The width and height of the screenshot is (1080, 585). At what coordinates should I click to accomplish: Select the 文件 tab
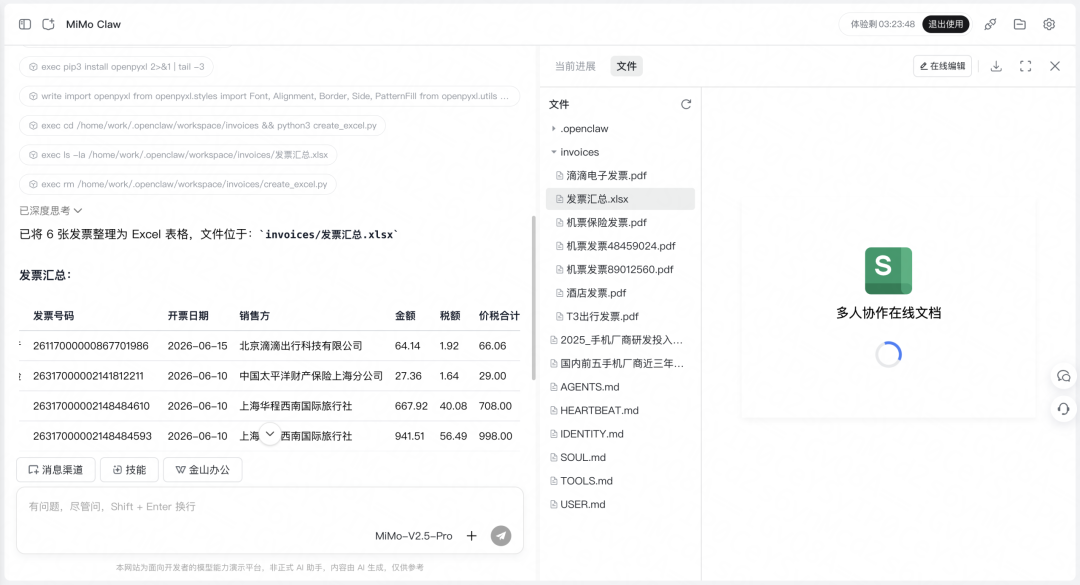(x=626, y=66)
